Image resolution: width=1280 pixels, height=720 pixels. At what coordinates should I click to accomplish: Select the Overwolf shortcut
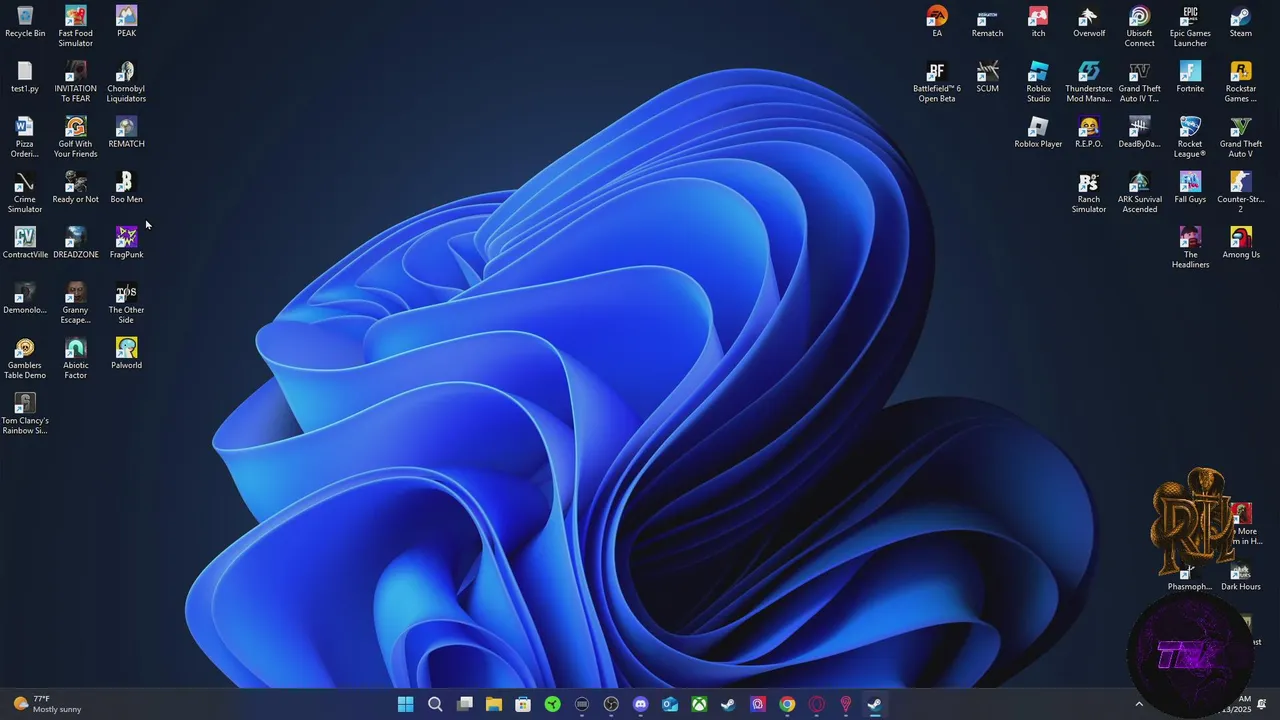1089,22
